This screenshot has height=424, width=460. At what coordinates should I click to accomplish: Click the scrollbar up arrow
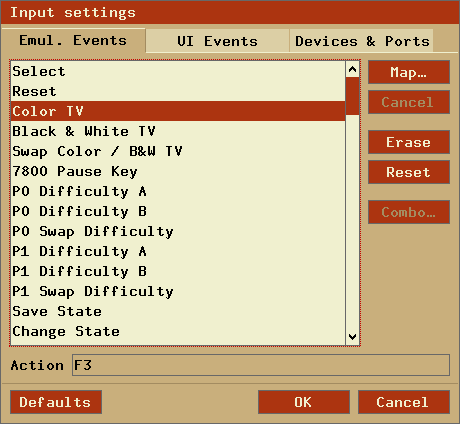pos(352,69)
